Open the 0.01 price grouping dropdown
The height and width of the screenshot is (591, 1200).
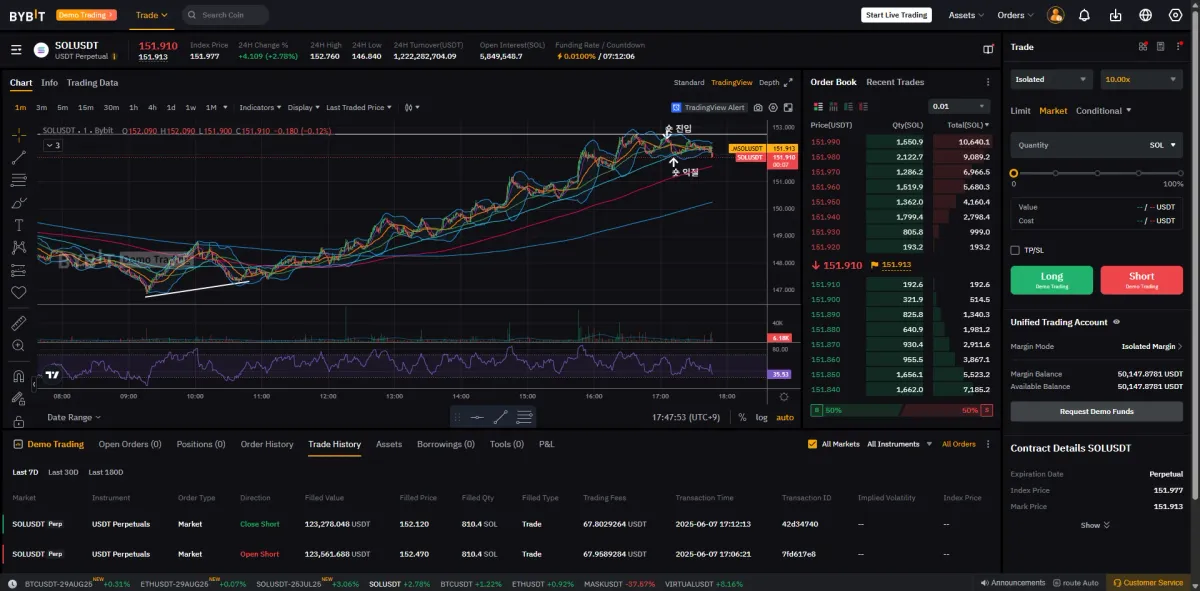click(959, 106)
